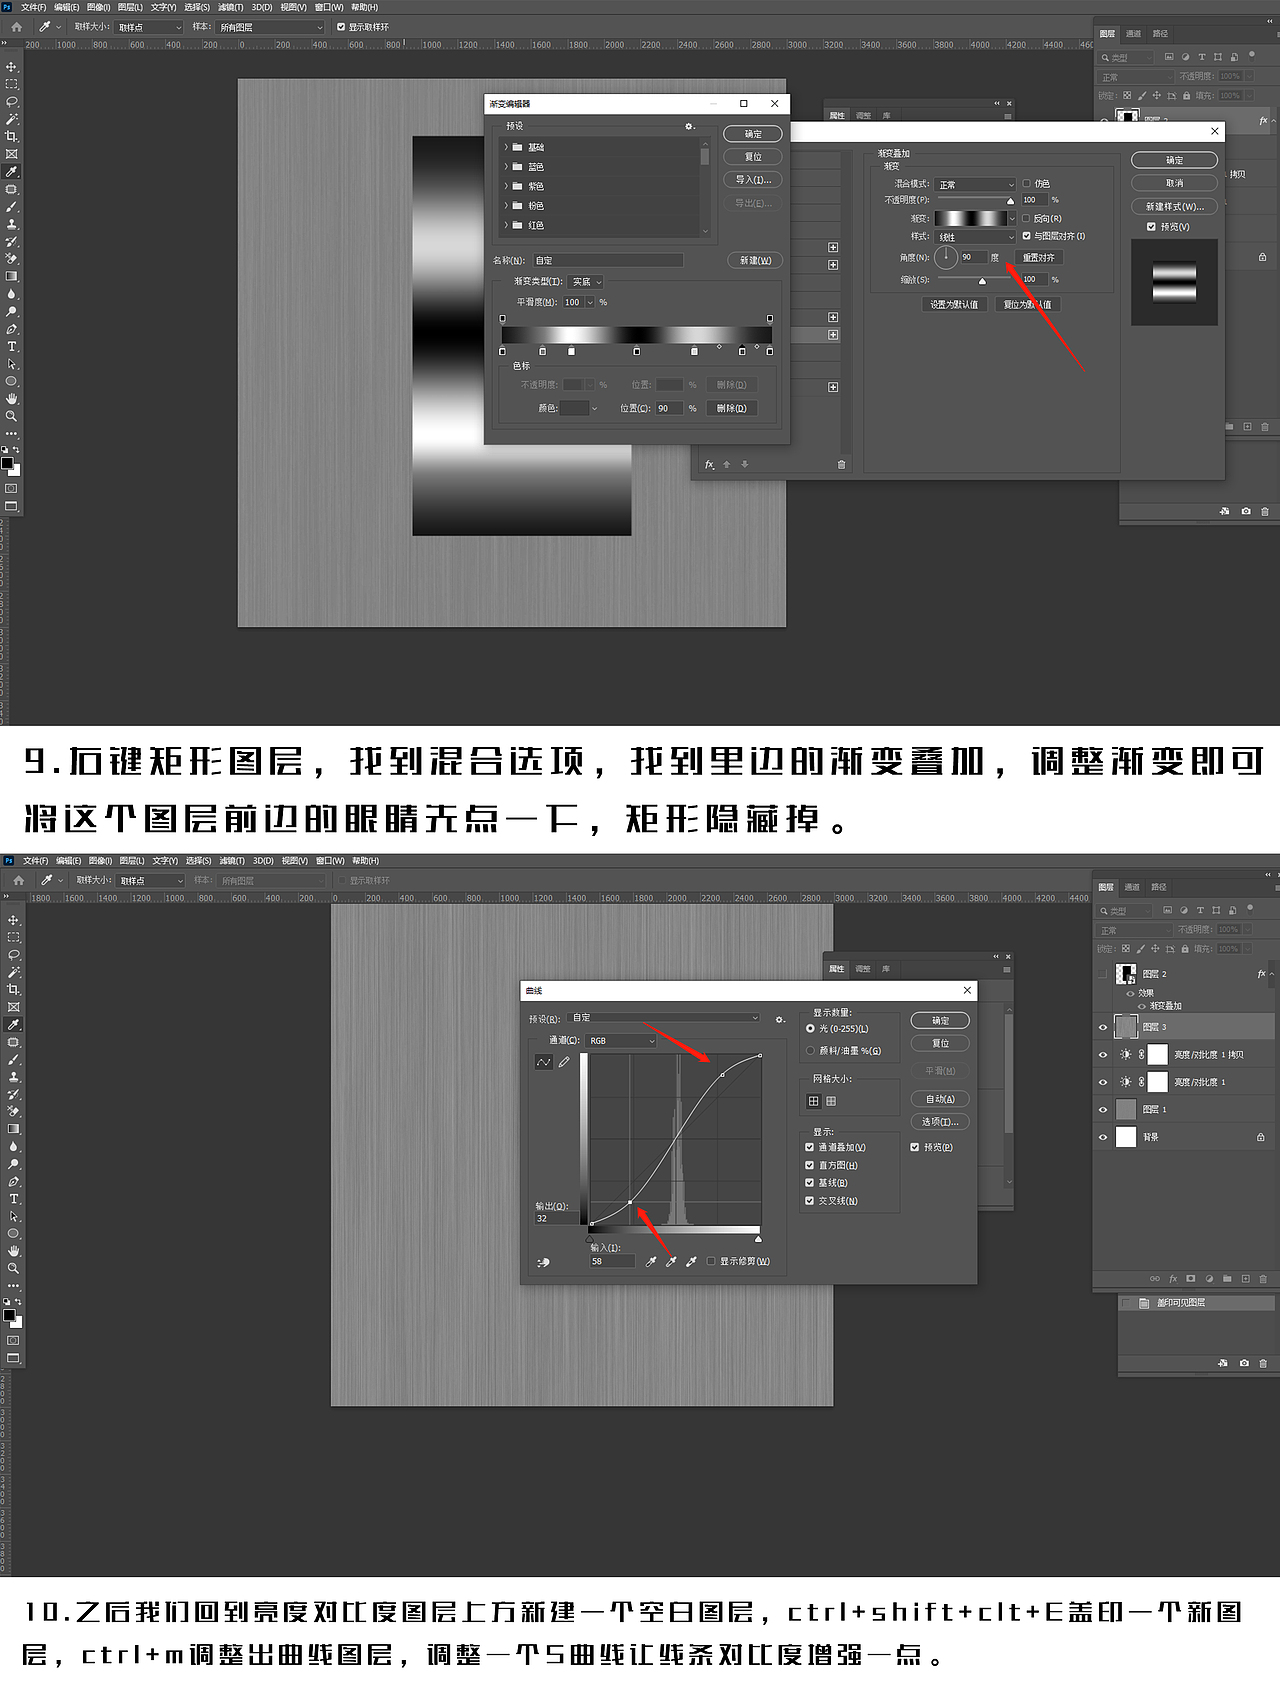Click the 名称(N) field containing 自定
The image size is (1280, 1707).
607,260
